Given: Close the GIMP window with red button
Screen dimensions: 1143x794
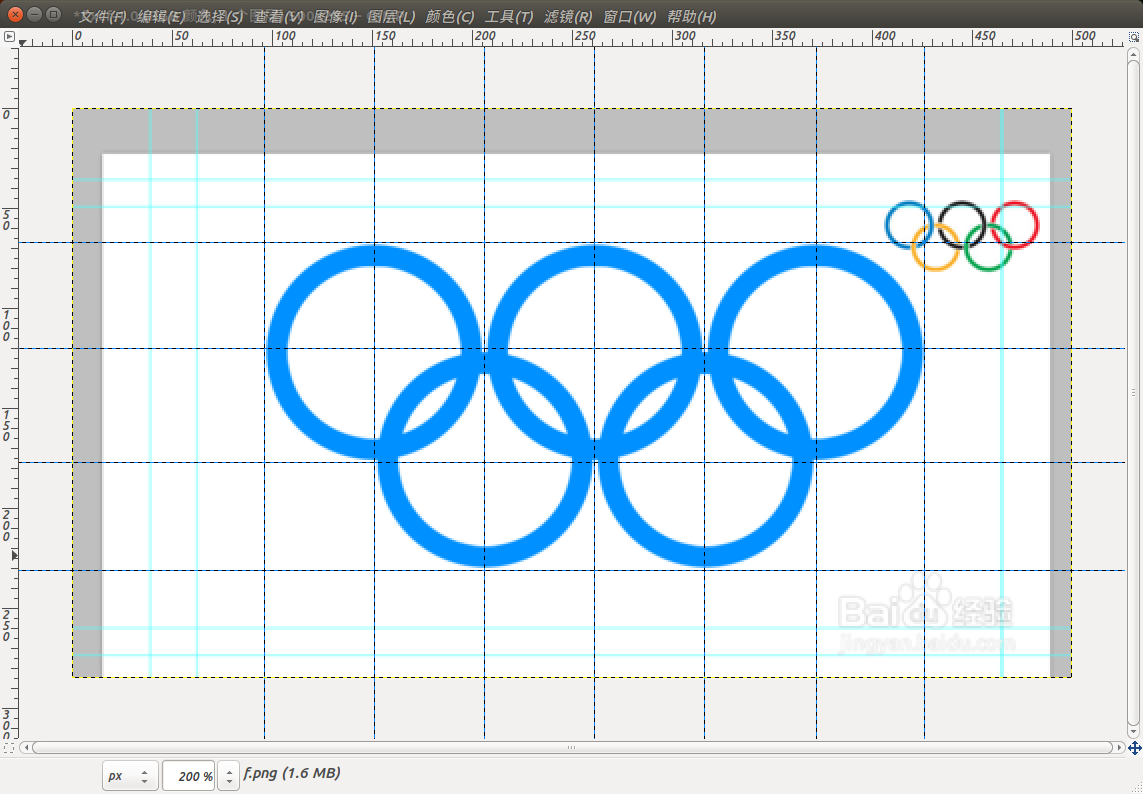Looking at the screenshot, I should [15, 14].
